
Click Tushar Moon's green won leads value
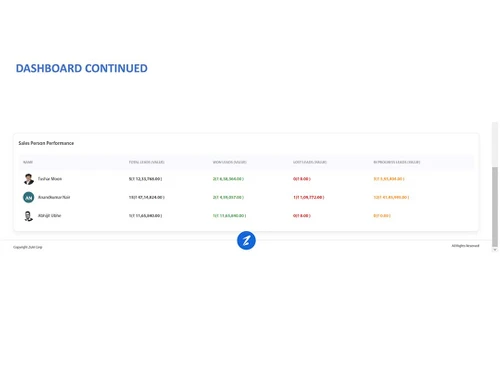pos(228,179)
